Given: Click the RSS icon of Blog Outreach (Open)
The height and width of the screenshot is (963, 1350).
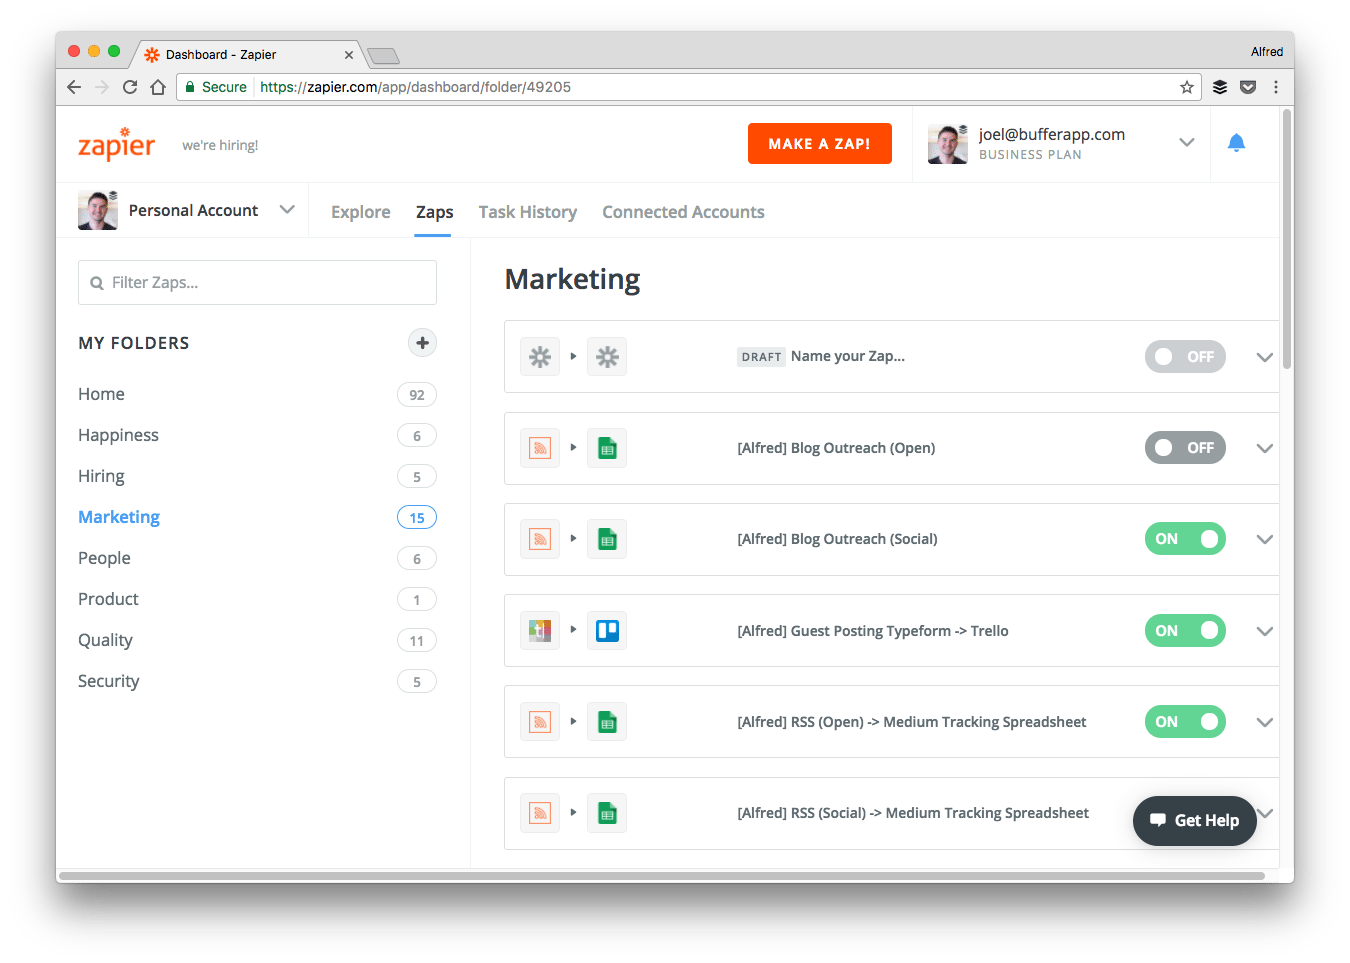Looking at the screenshot, I should [540, 448].
